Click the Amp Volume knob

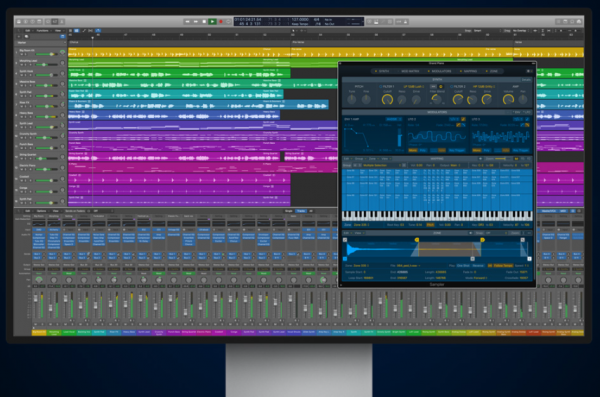pos(508,100)
